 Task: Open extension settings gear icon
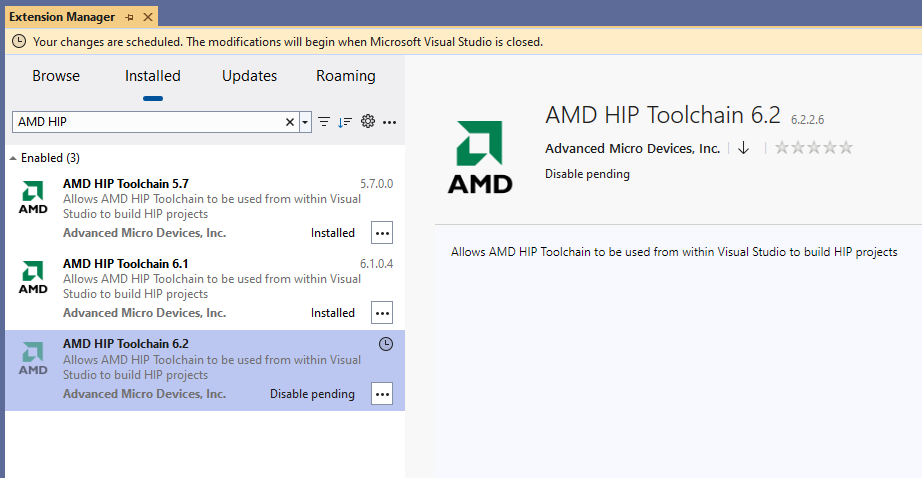pos(368,122)
